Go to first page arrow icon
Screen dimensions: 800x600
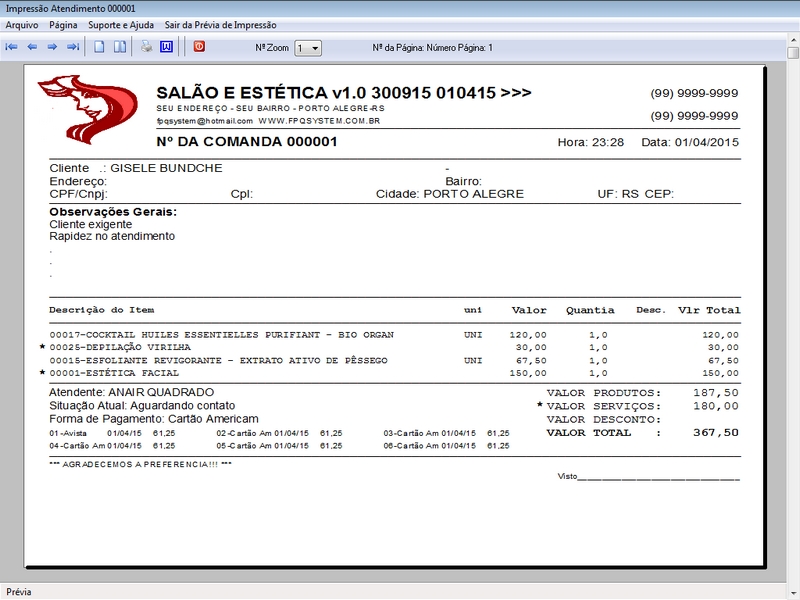tap(12, 47)
